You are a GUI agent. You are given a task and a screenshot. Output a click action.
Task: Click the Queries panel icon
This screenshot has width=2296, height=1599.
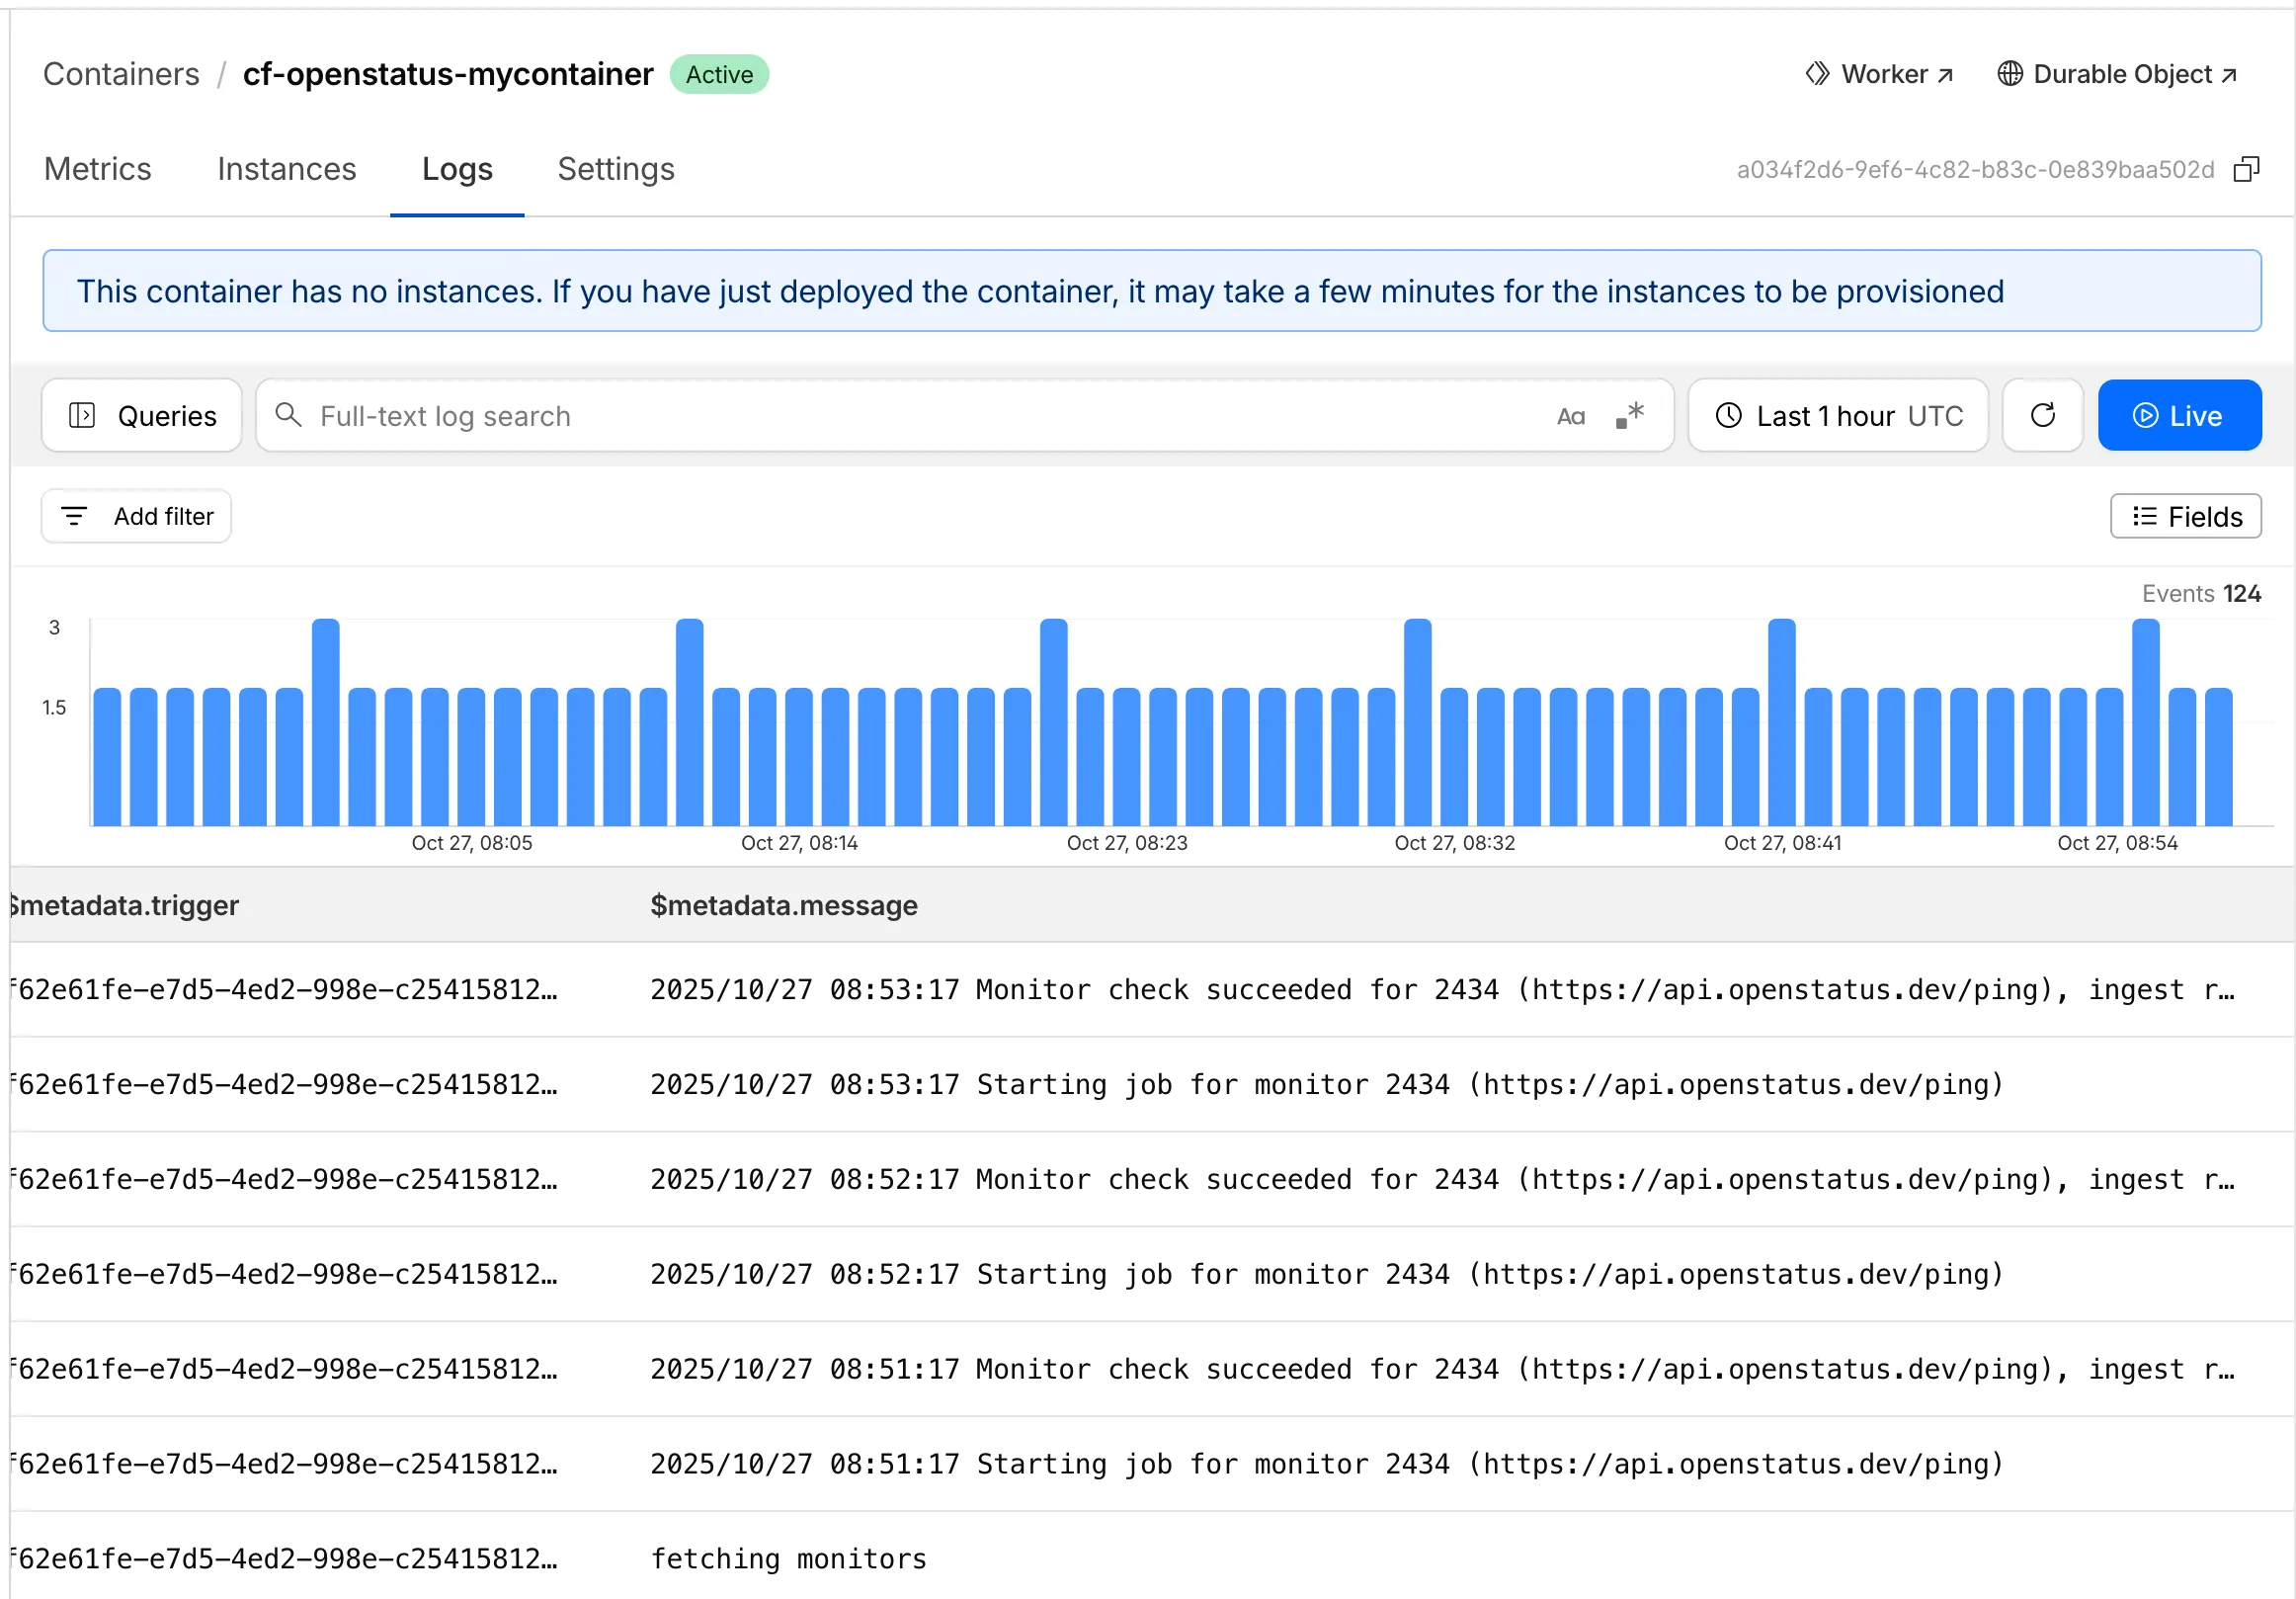(x=83, y=415)
